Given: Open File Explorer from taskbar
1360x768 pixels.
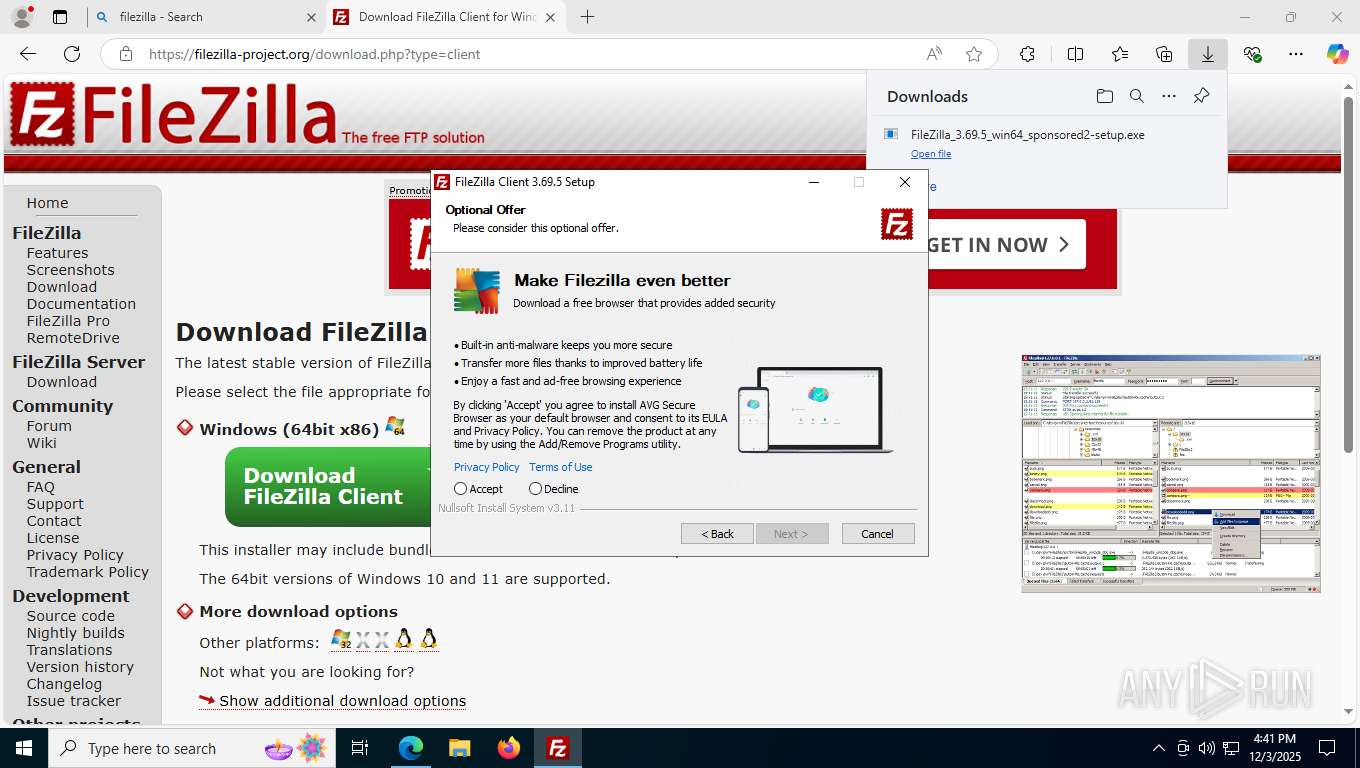Looking at the screenshot, I should 459,748.
